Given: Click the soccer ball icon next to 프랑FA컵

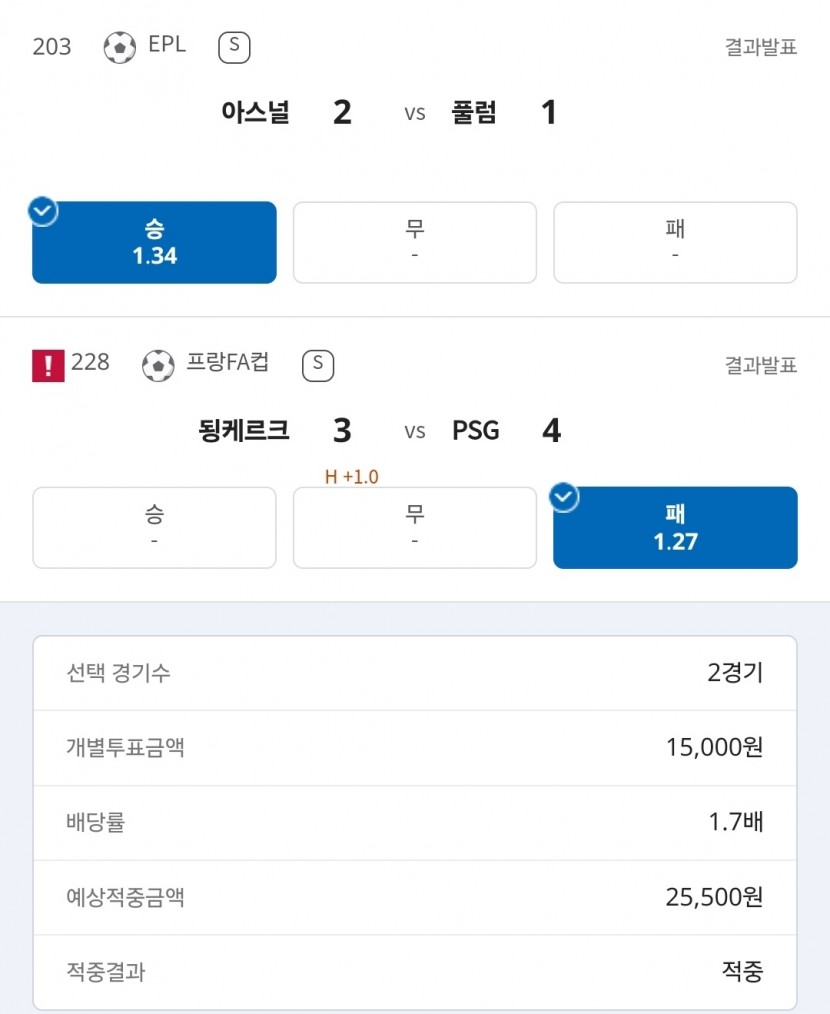Looking at the screenshot, I should click(158, 365).
